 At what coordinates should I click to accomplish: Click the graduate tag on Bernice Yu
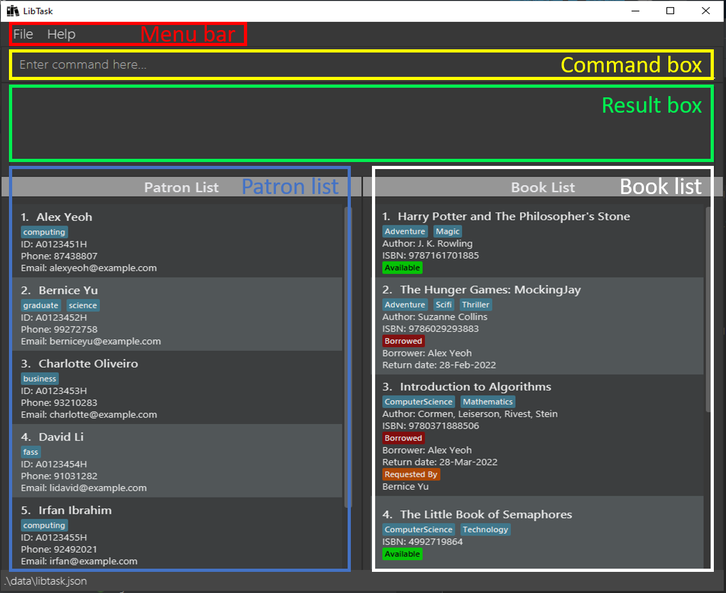click(x=41, y=306)
